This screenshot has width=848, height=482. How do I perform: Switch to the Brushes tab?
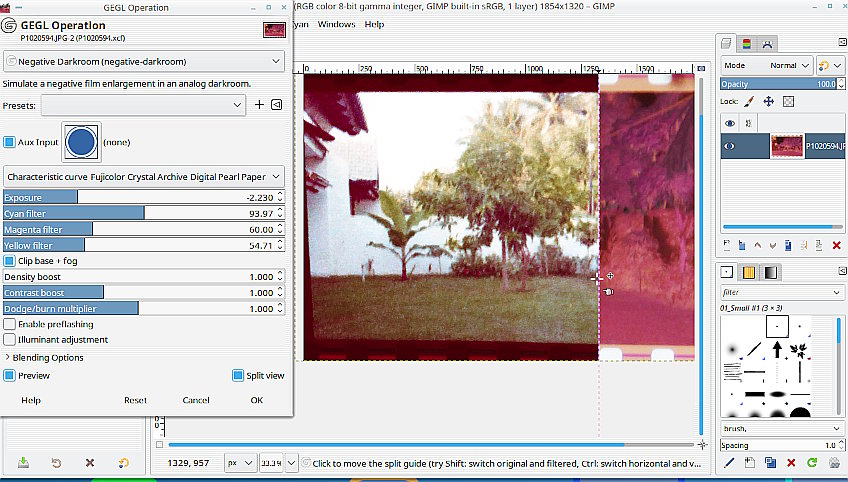point(727,272)
